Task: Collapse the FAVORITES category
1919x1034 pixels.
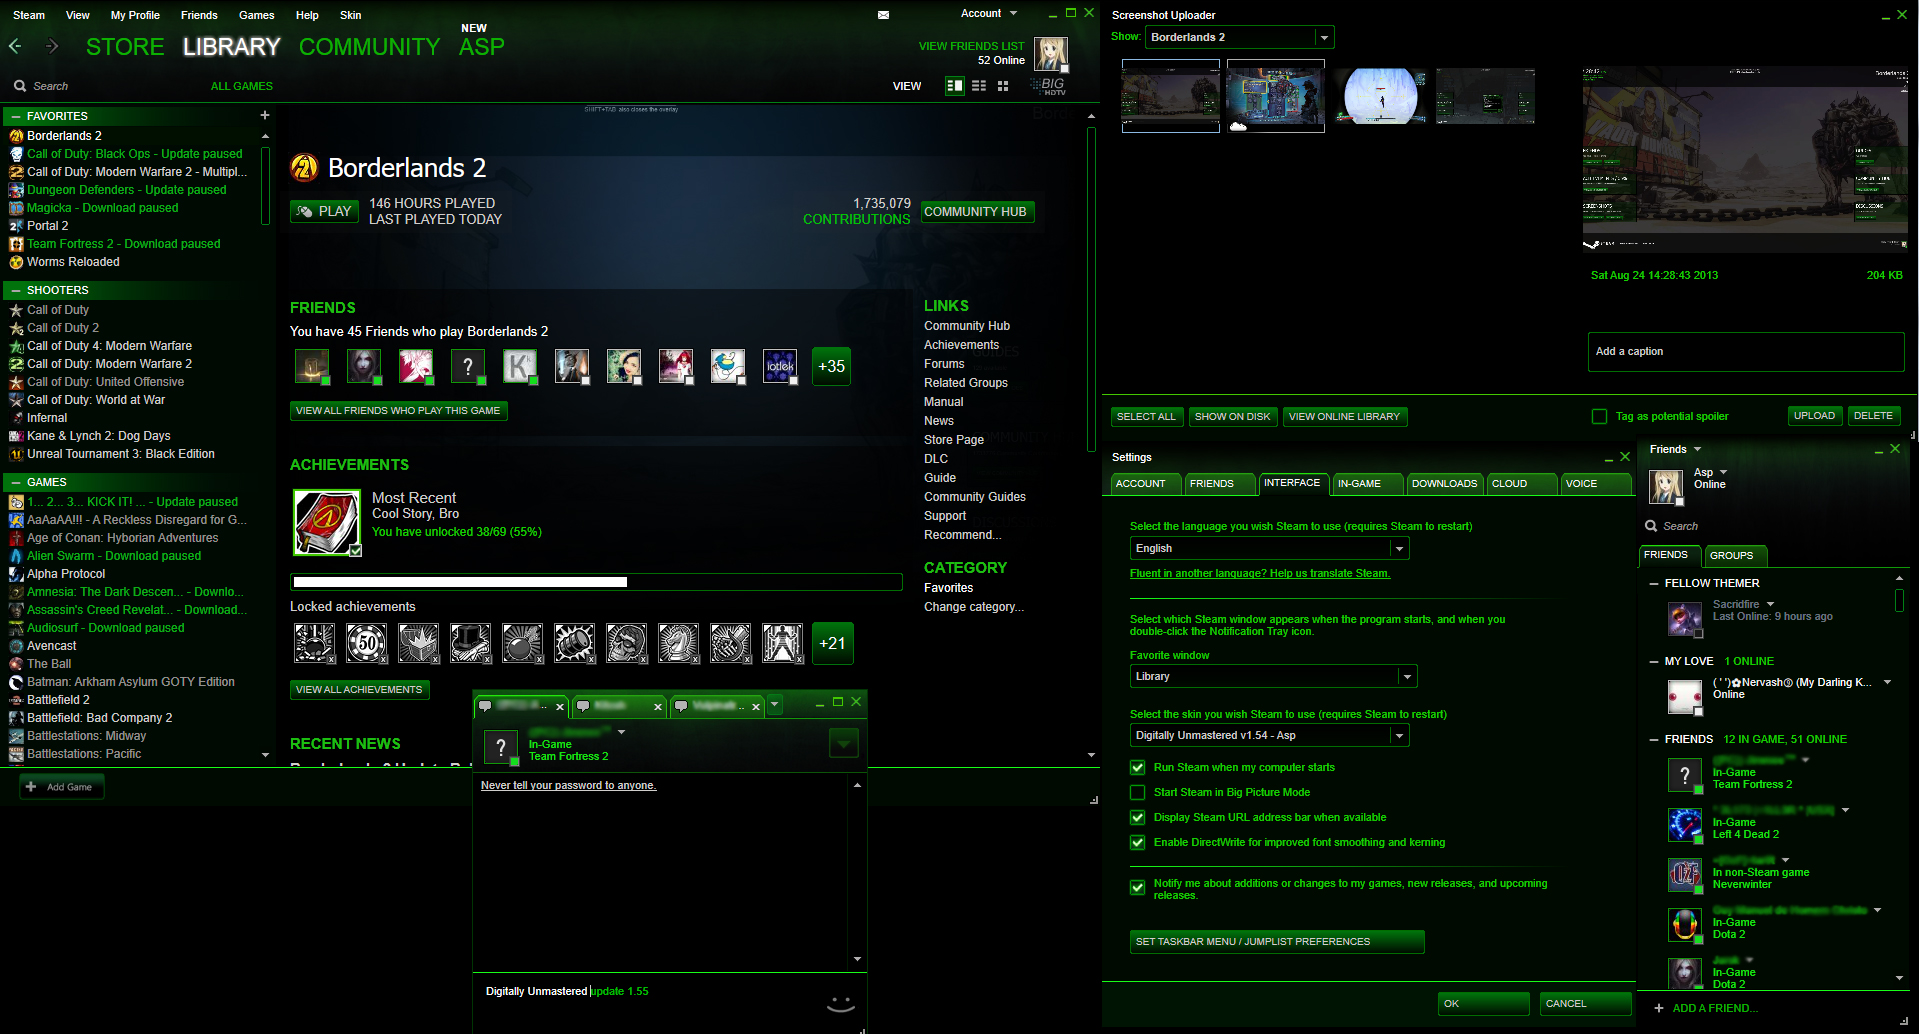Action: pyautogui.click(x=16, y=116)
